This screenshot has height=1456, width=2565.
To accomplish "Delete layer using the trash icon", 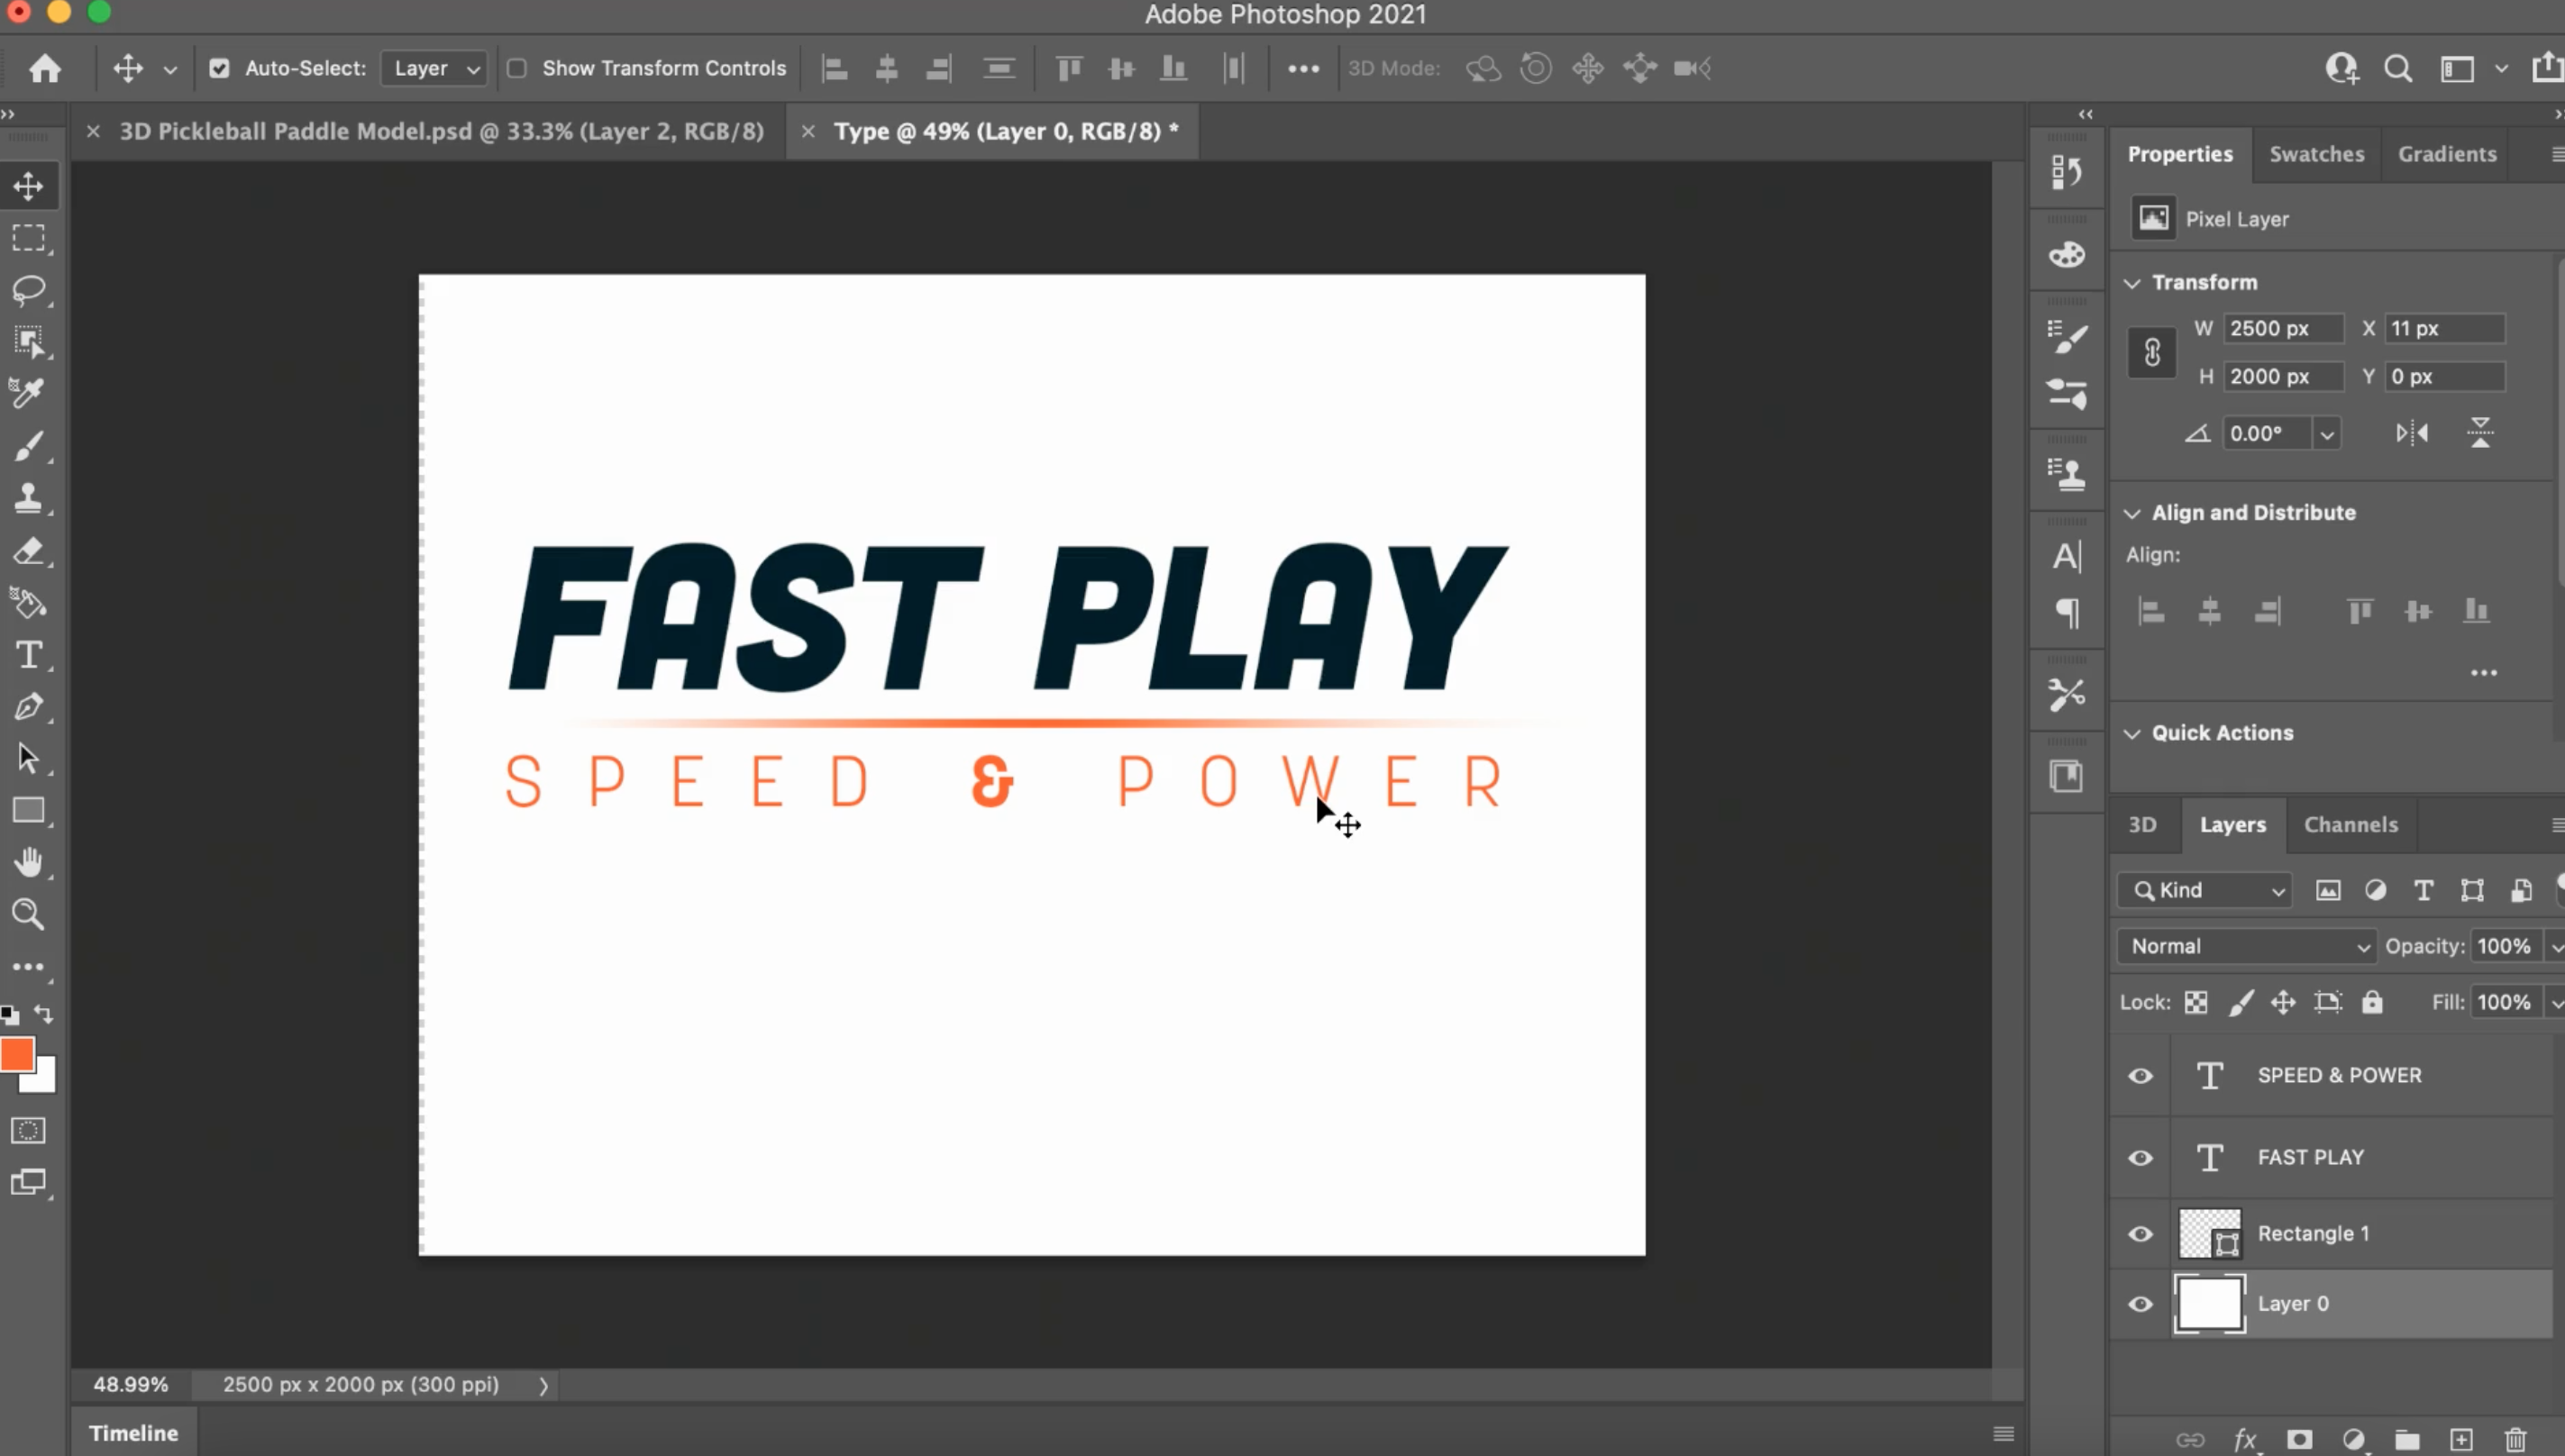I will point(2515,1439).
